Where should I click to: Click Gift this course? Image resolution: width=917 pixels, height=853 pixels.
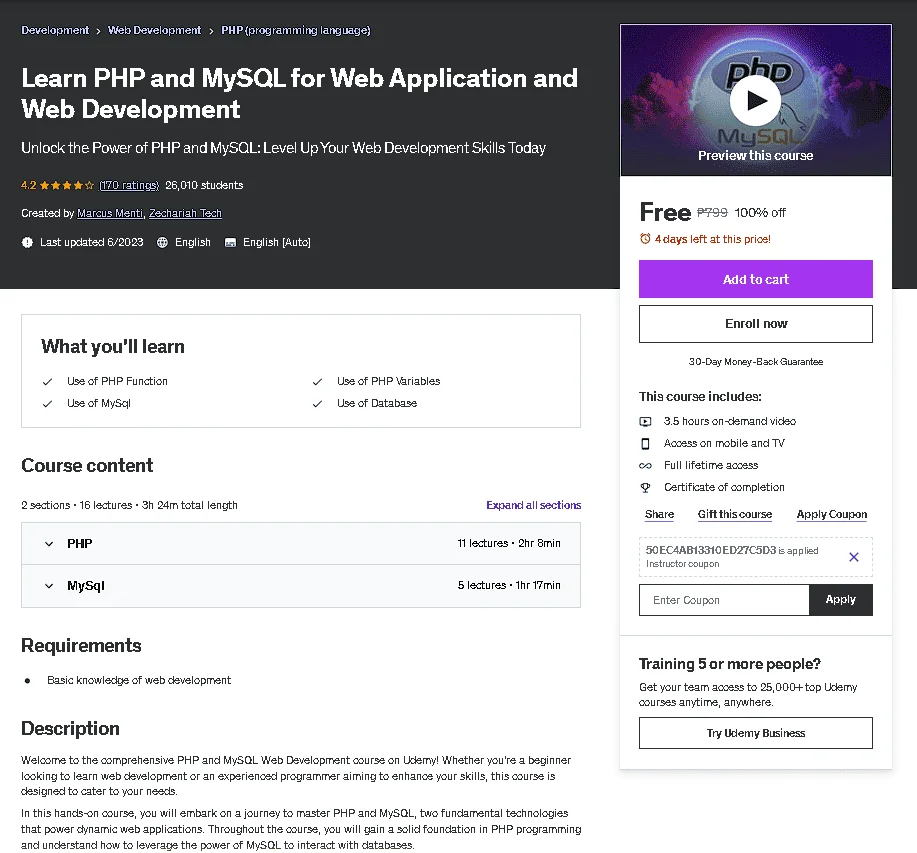735,514
